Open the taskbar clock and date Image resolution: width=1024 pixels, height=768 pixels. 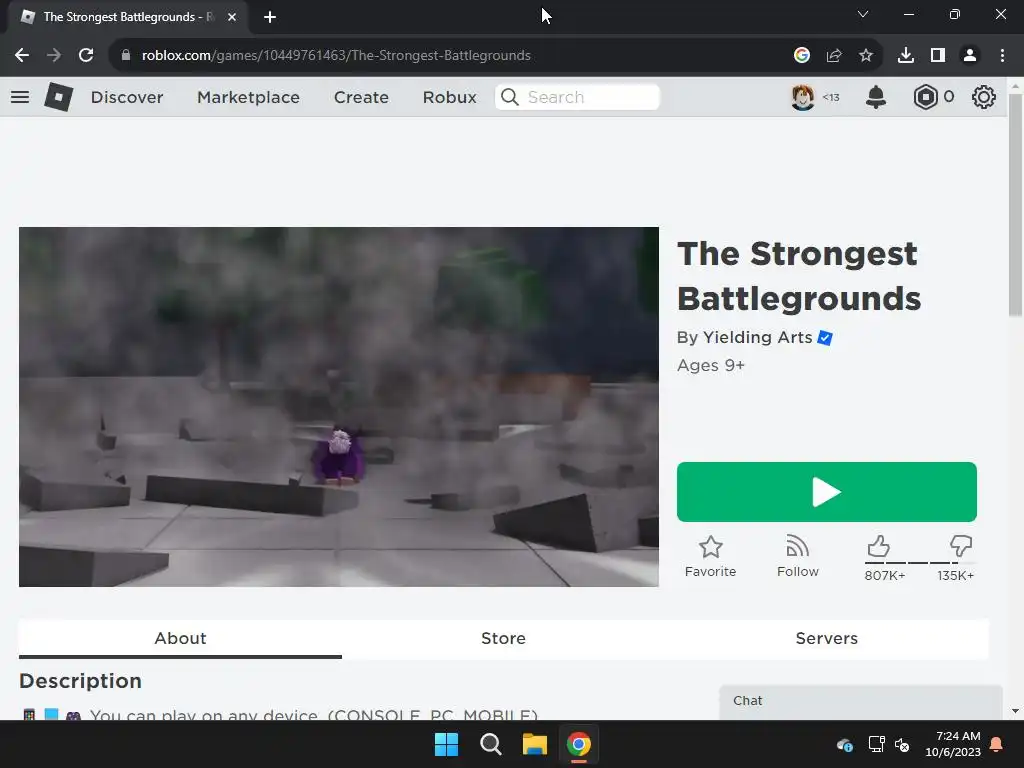click(953, 744)
